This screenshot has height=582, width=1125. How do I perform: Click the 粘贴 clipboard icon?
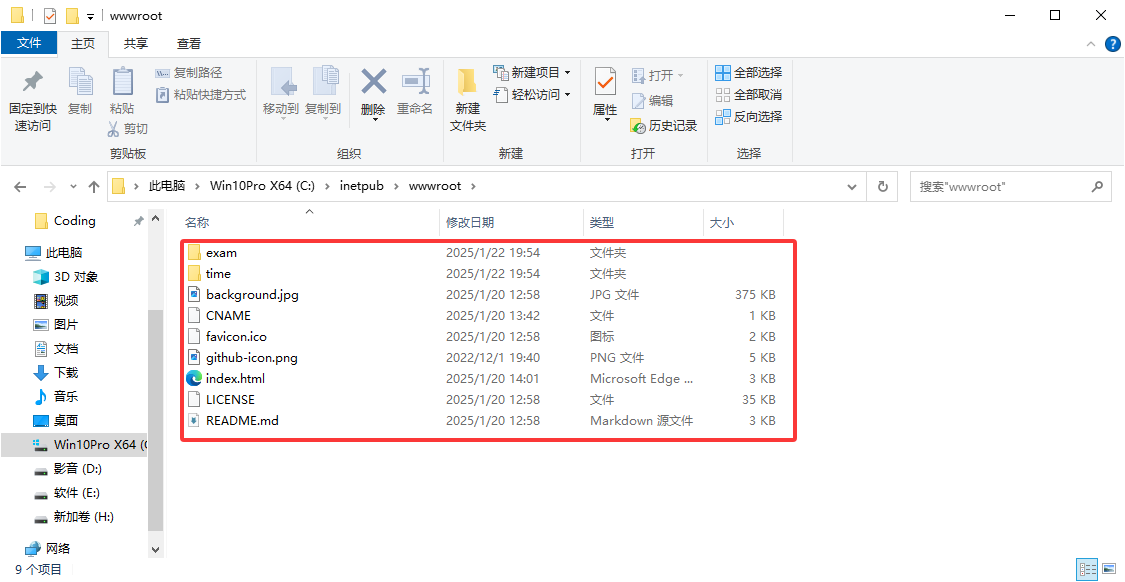122,82
